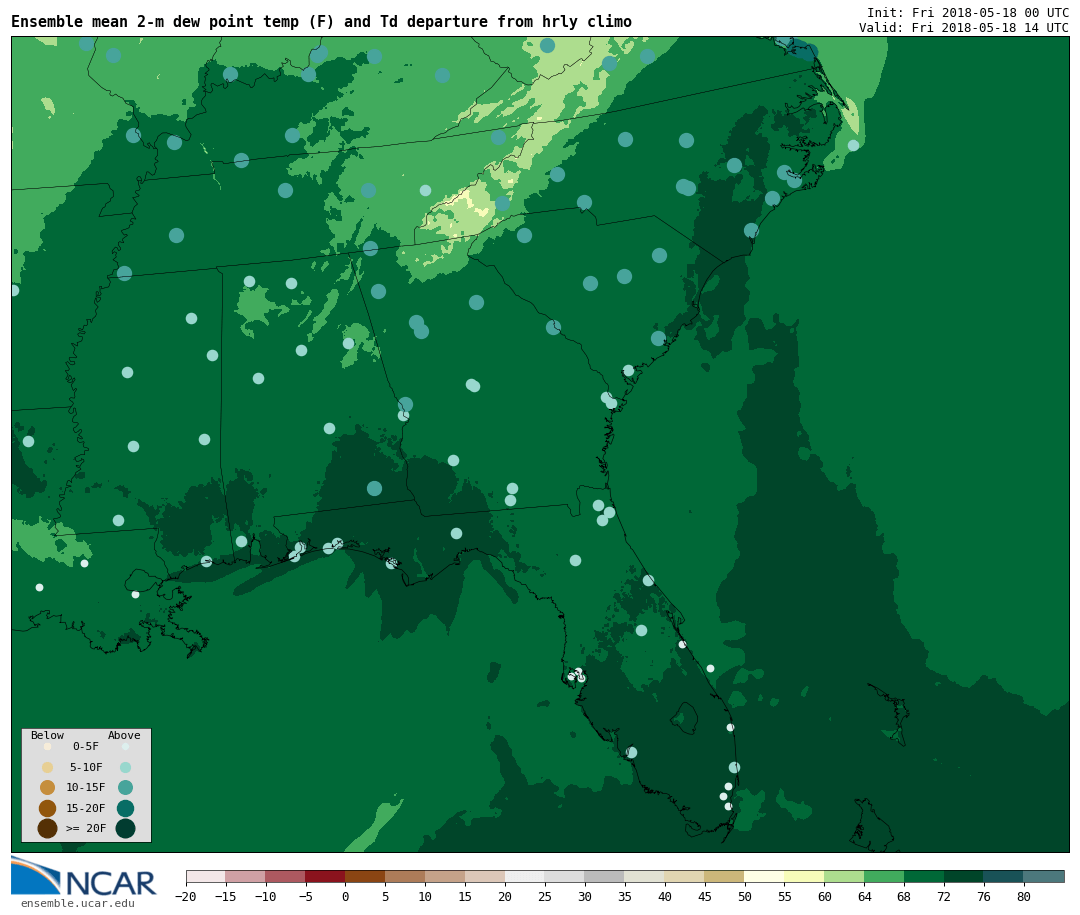
Task: Click the pale yellow colorbar segment between 55 and 60
Action: click(804, 876)
